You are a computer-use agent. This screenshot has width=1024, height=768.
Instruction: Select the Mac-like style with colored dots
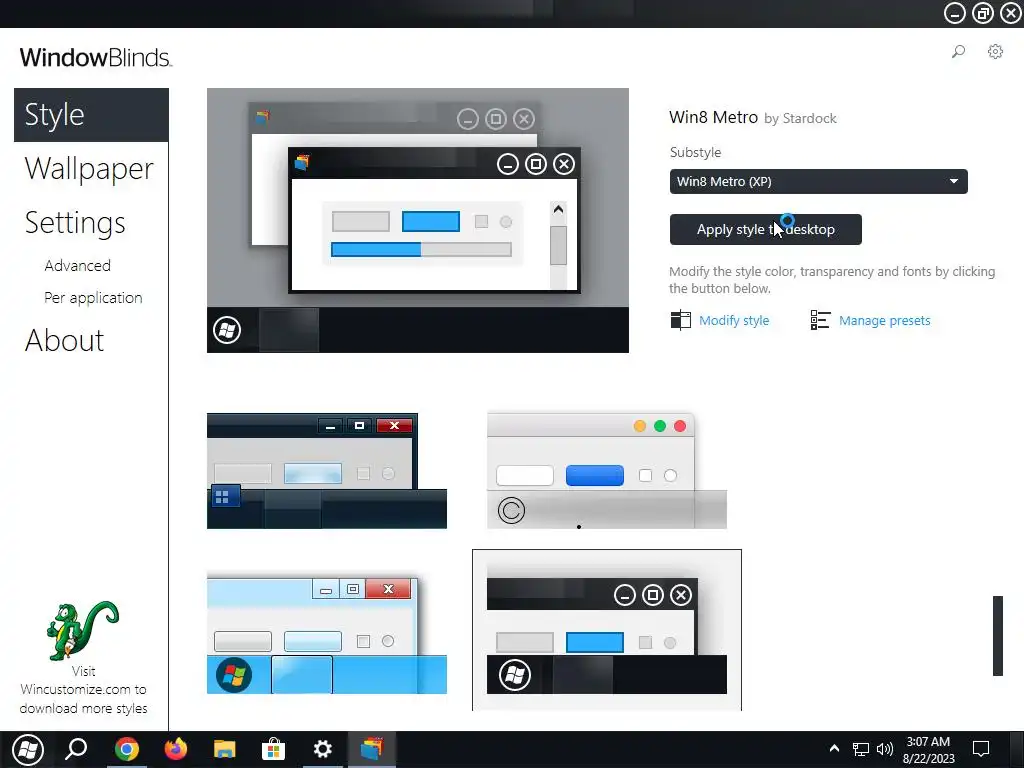click(607, 471)
